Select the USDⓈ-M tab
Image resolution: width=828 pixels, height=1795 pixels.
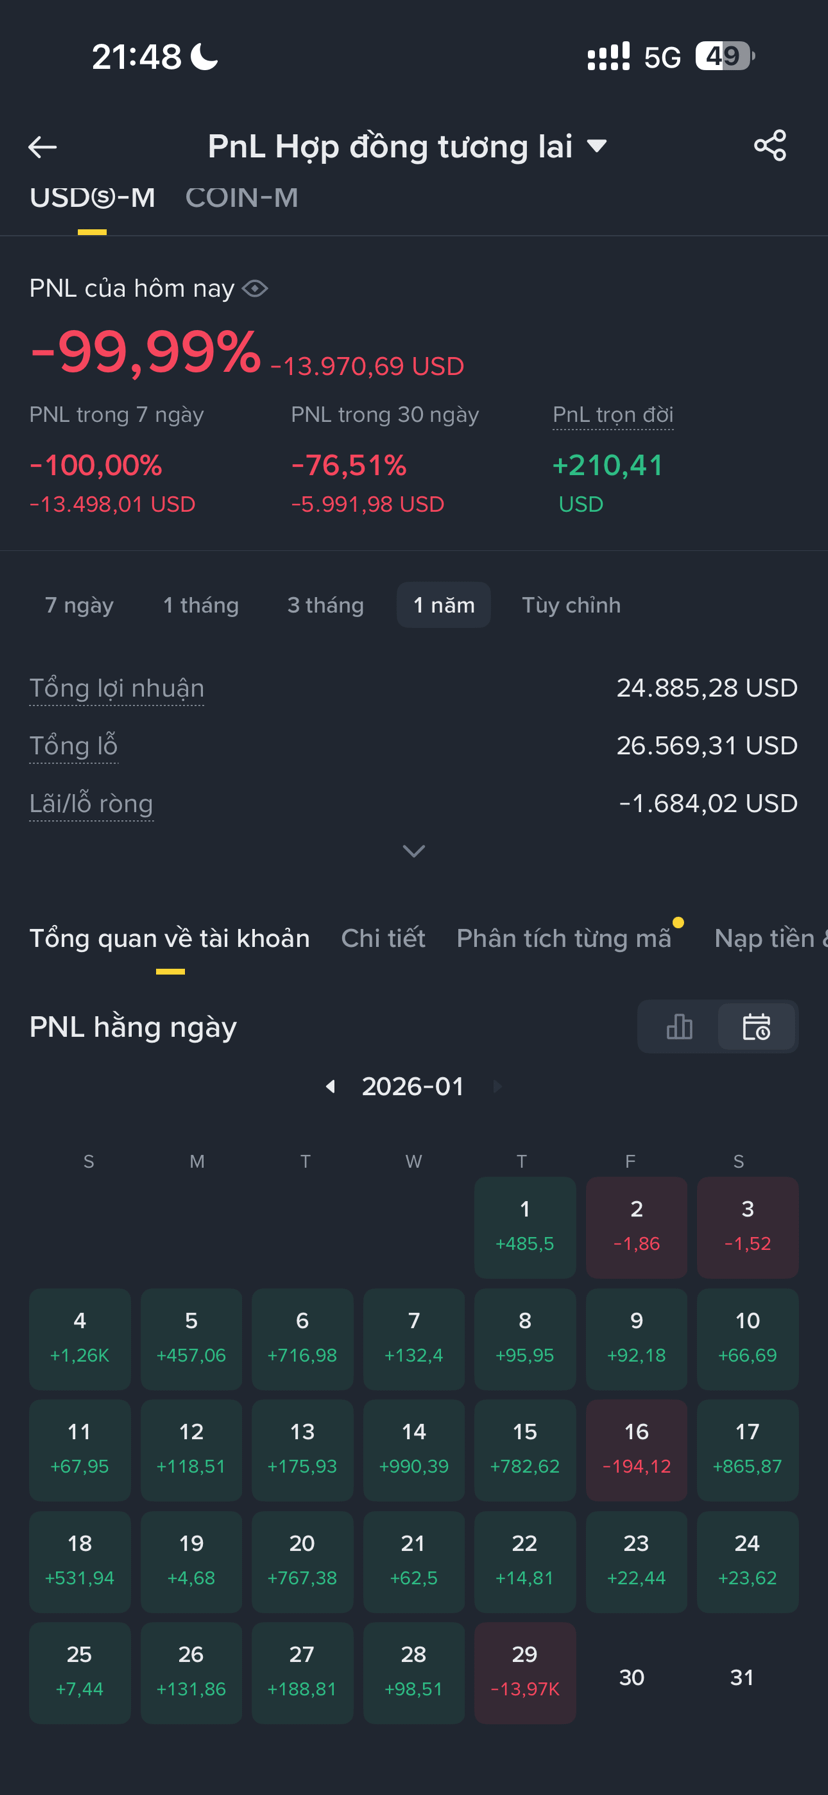[x=92, y=198]
